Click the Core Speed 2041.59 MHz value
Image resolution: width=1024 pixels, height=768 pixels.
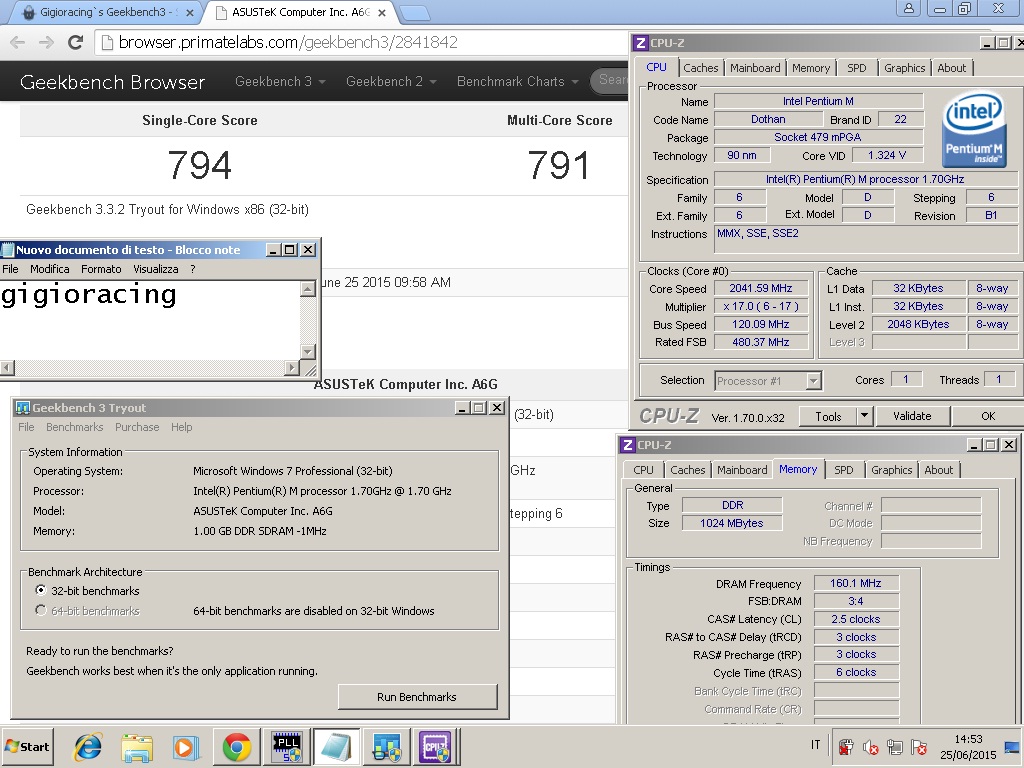[761, 288]
